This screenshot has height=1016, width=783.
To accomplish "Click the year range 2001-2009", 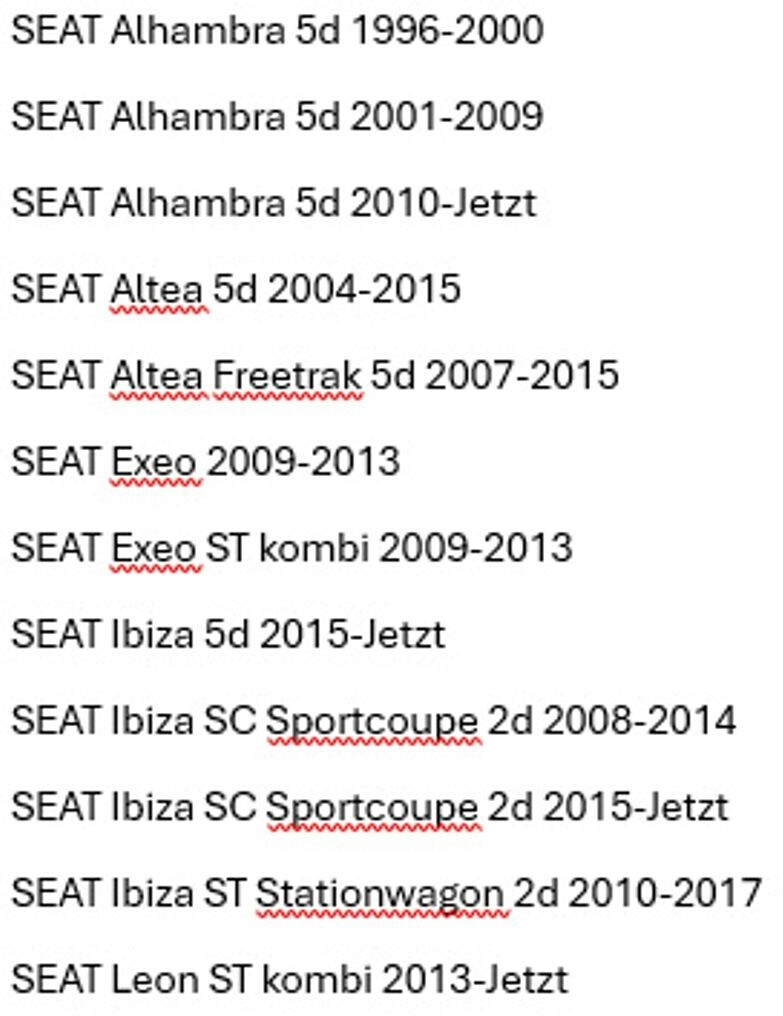I will tap(447, 116).
